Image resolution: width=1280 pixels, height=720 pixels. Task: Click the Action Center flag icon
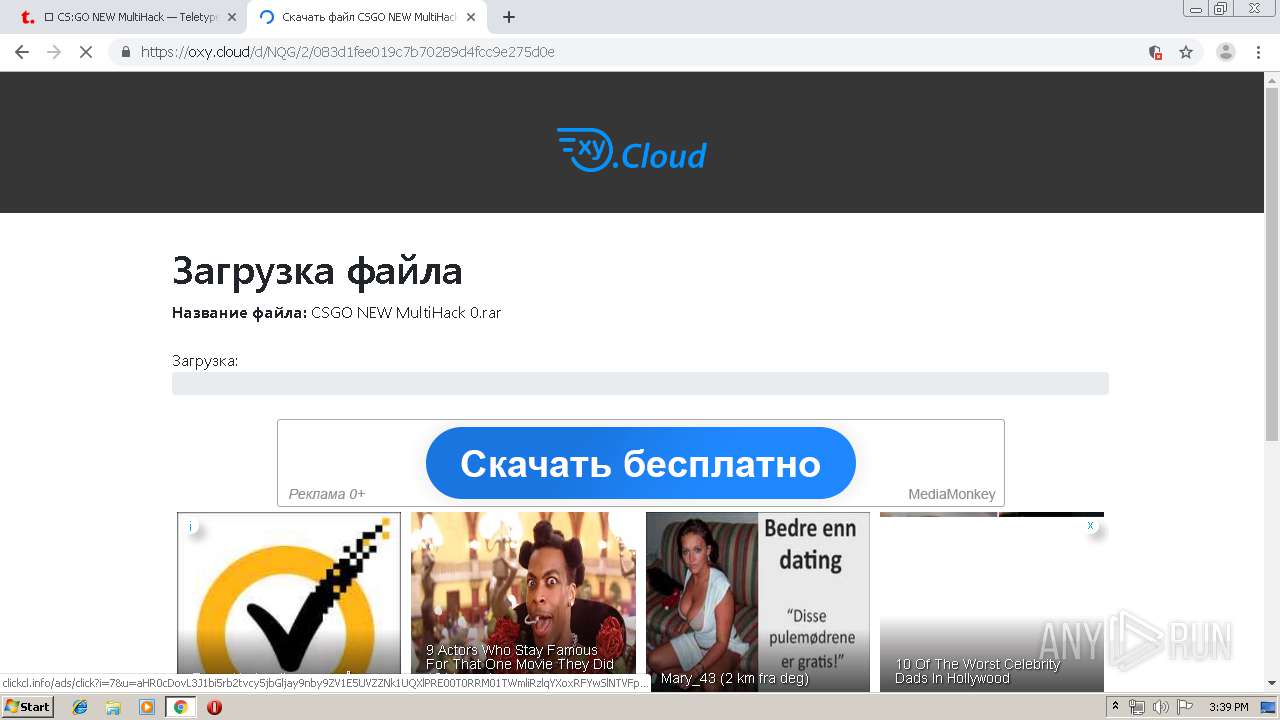click(x=1183, y=707)
